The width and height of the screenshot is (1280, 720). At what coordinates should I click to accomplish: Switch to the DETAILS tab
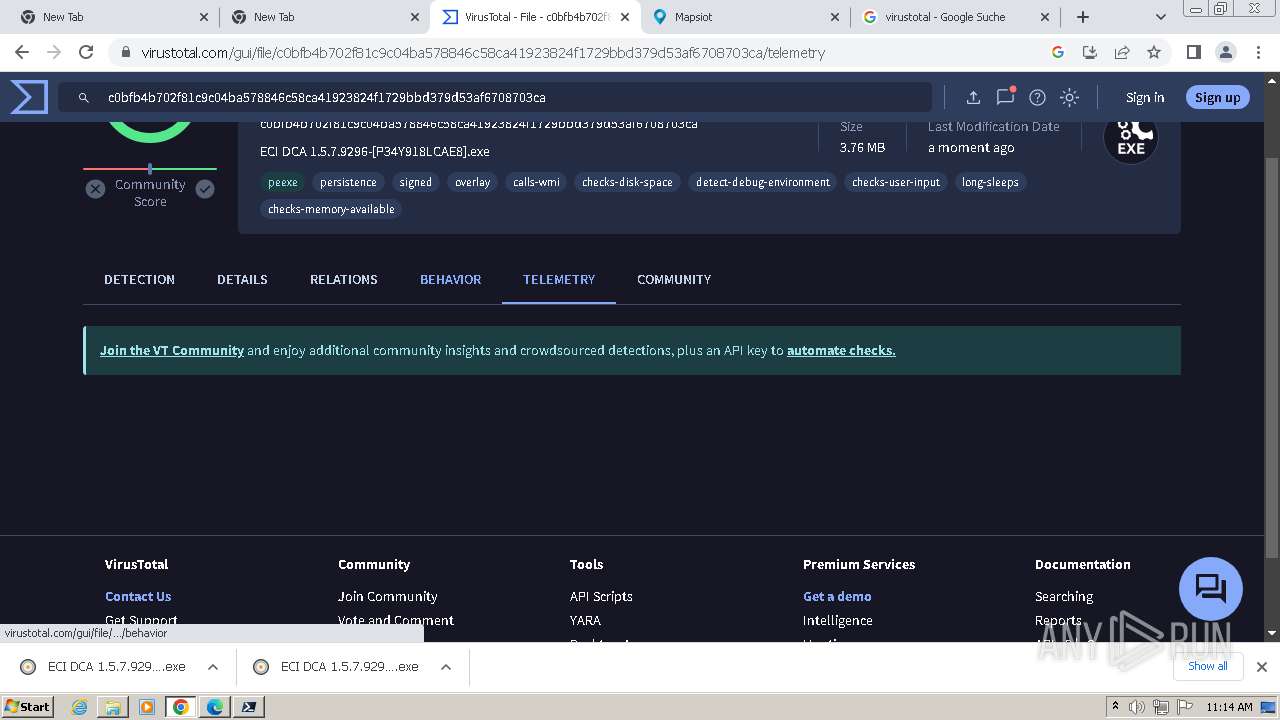[242, 279]
